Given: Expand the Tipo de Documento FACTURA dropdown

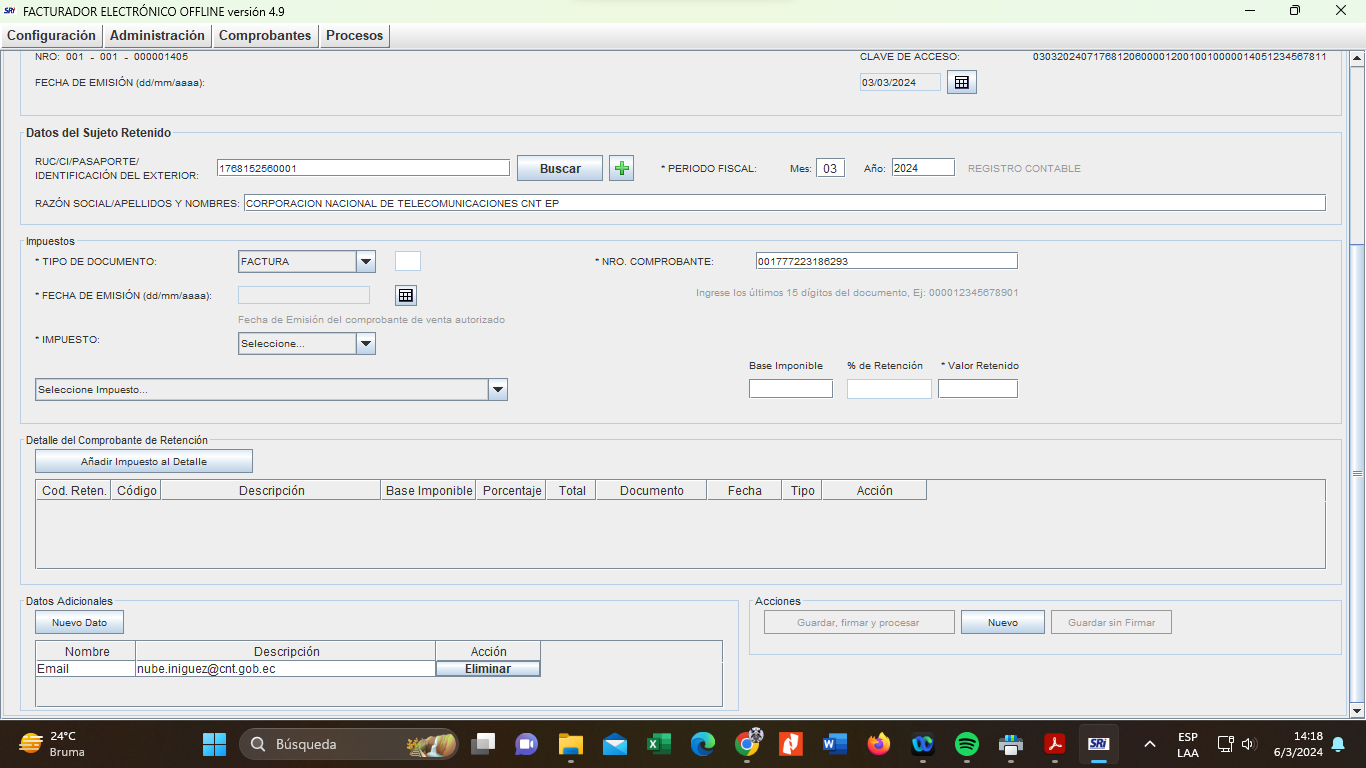Looking at the screenshot, I should click(366, 261).
